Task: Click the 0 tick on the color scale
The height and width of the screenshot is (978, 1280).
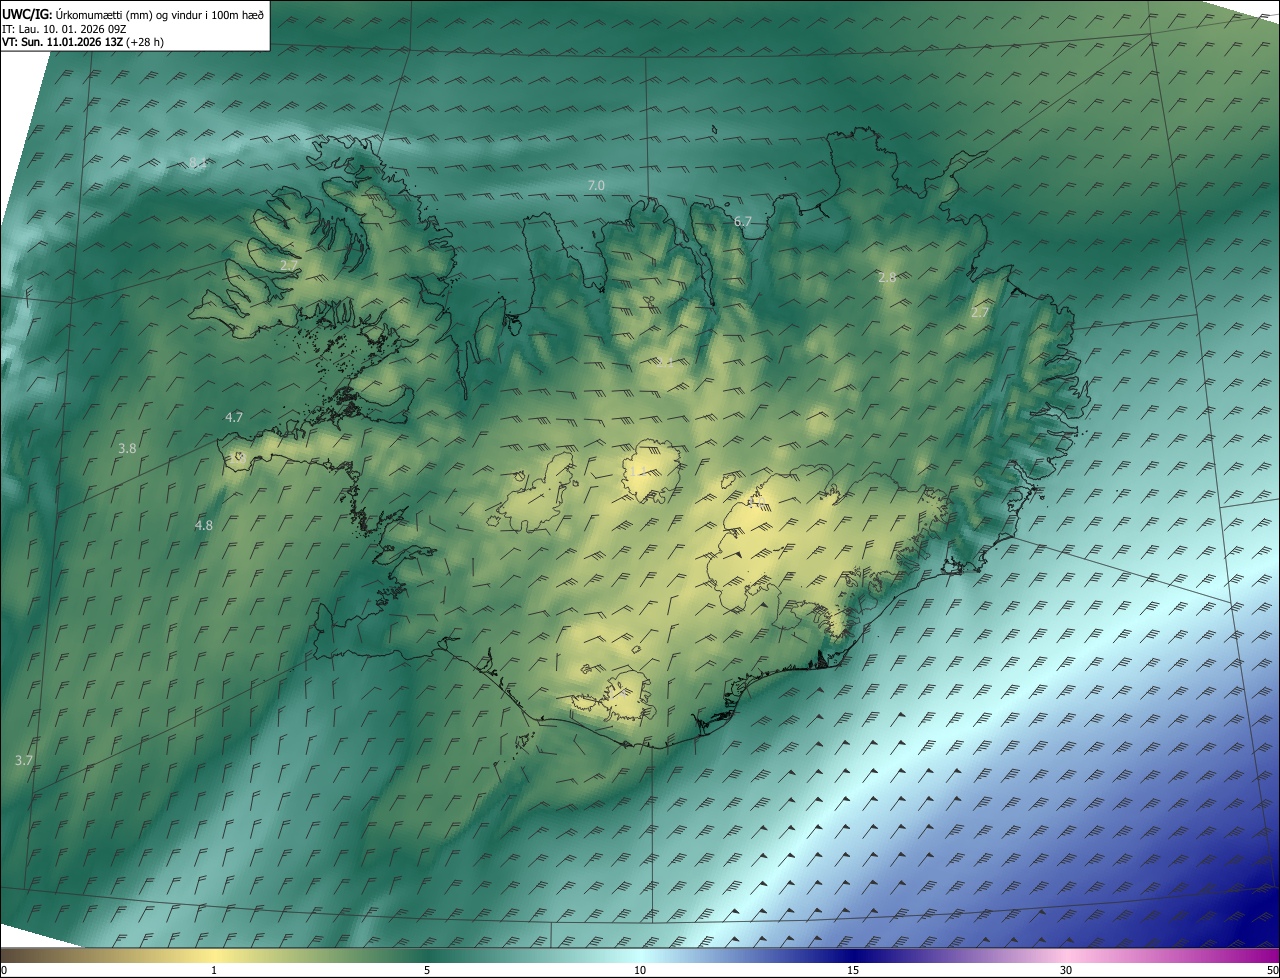Action: 4,971
